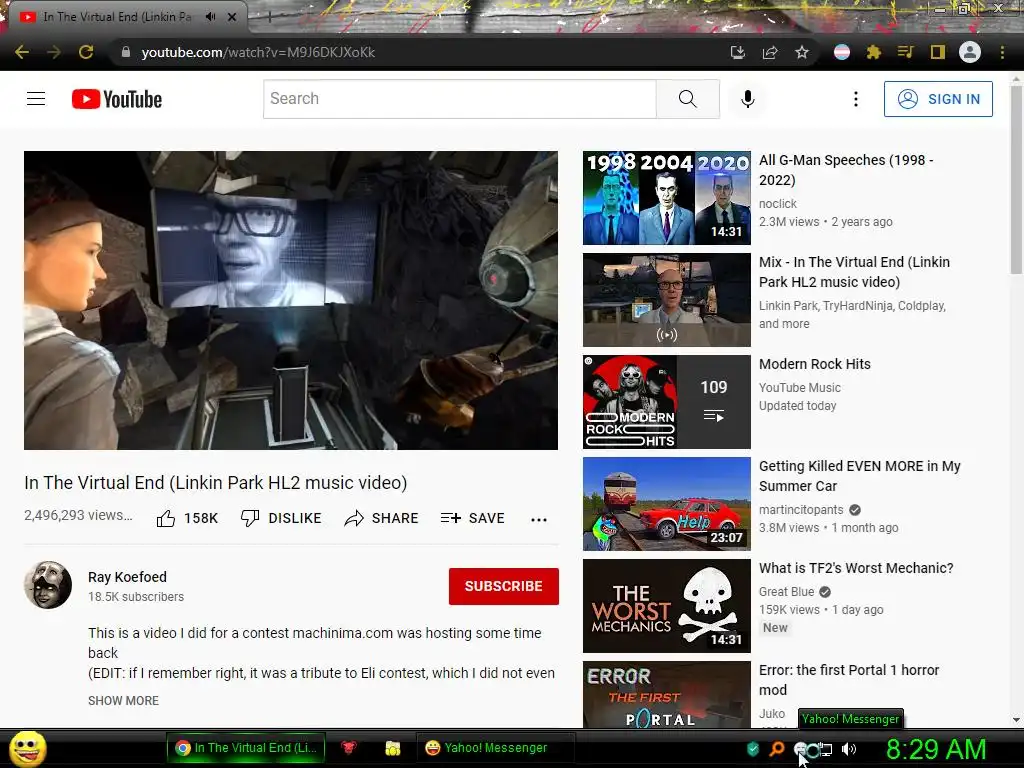Open the smiley Start button on taskbar
The image size is (1024, 768).
pyautogui.click(x=27, y=748)
